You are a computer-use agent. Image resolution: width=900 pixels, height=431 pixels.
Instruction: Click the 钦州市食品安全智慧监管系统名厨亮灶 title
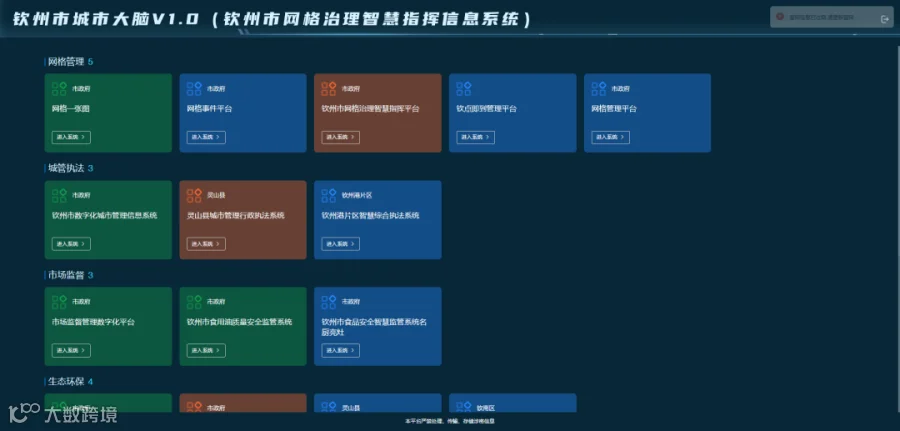pos(374,327)
